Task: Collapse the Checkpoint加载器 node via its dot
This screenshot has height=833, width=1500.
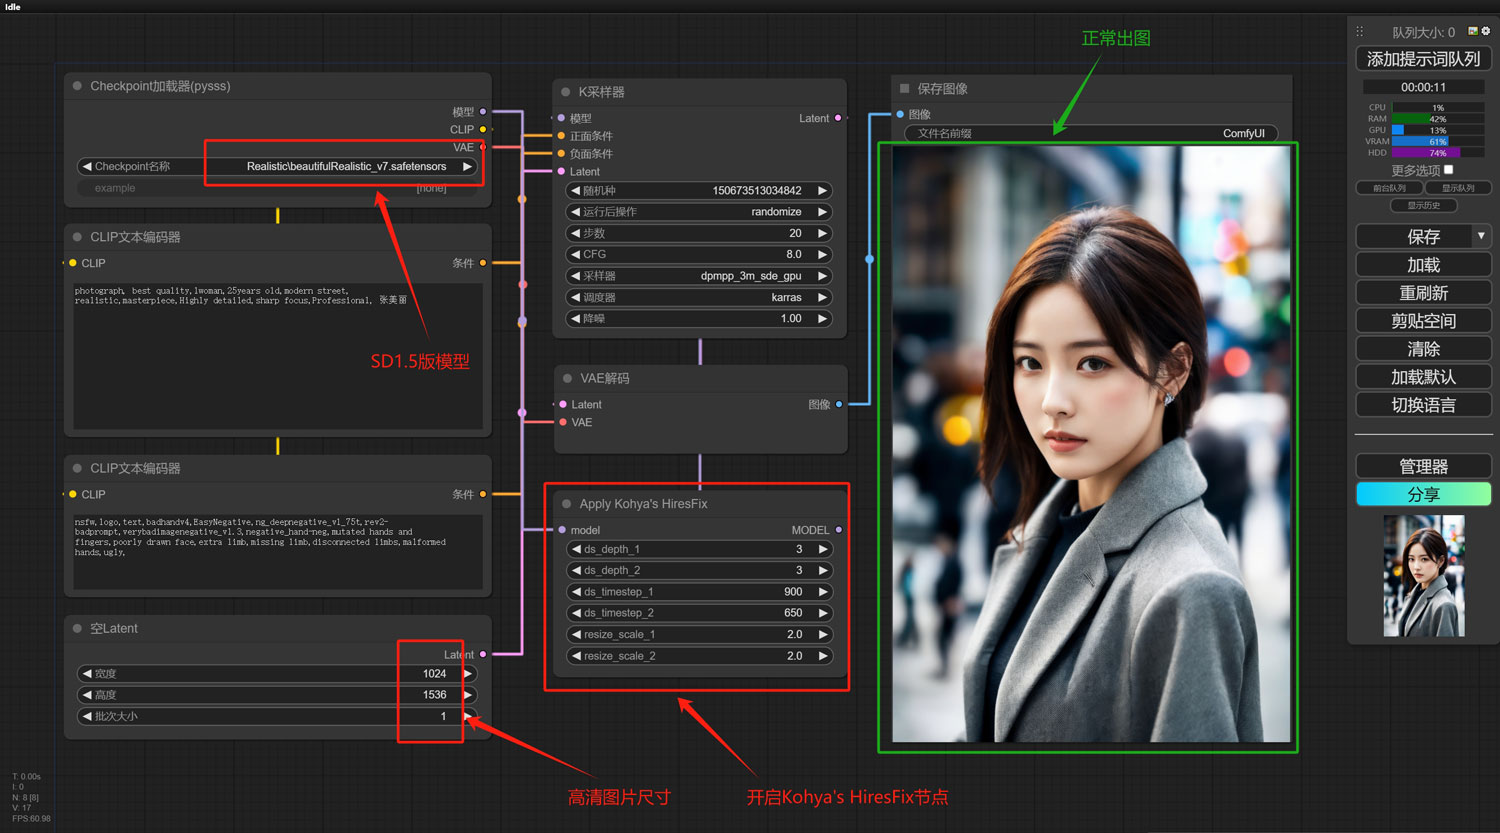Action: point(77,86)
